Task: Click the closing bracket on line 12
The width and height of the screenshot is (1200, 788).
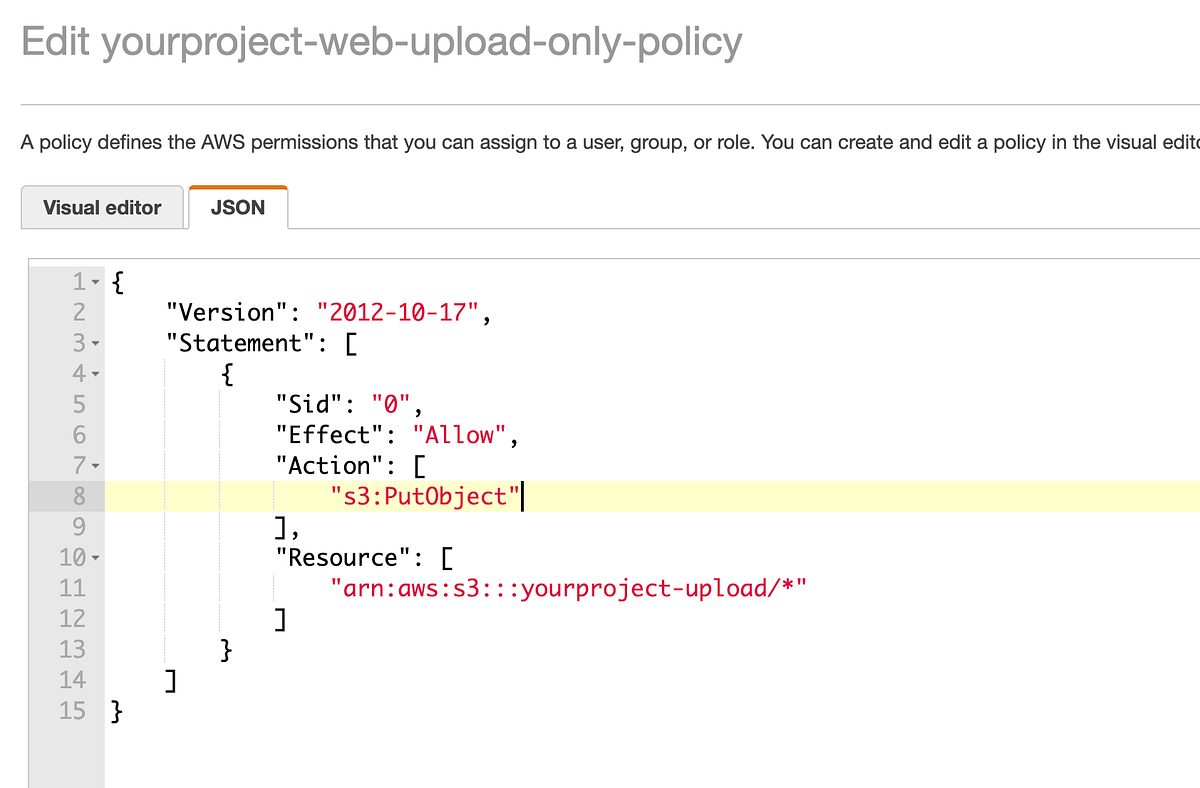Action: click(x=280, y=618)
